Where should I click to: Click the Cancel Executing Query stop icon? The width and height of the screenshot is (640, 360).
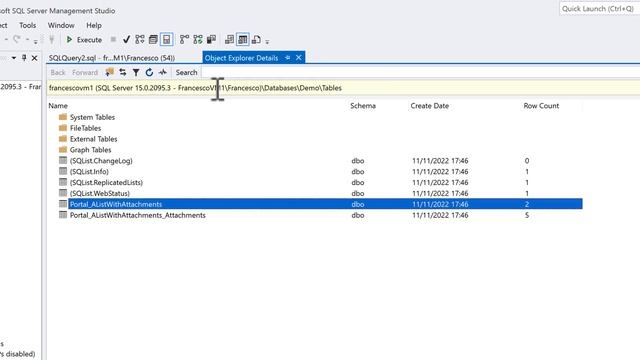coord(113,40)
